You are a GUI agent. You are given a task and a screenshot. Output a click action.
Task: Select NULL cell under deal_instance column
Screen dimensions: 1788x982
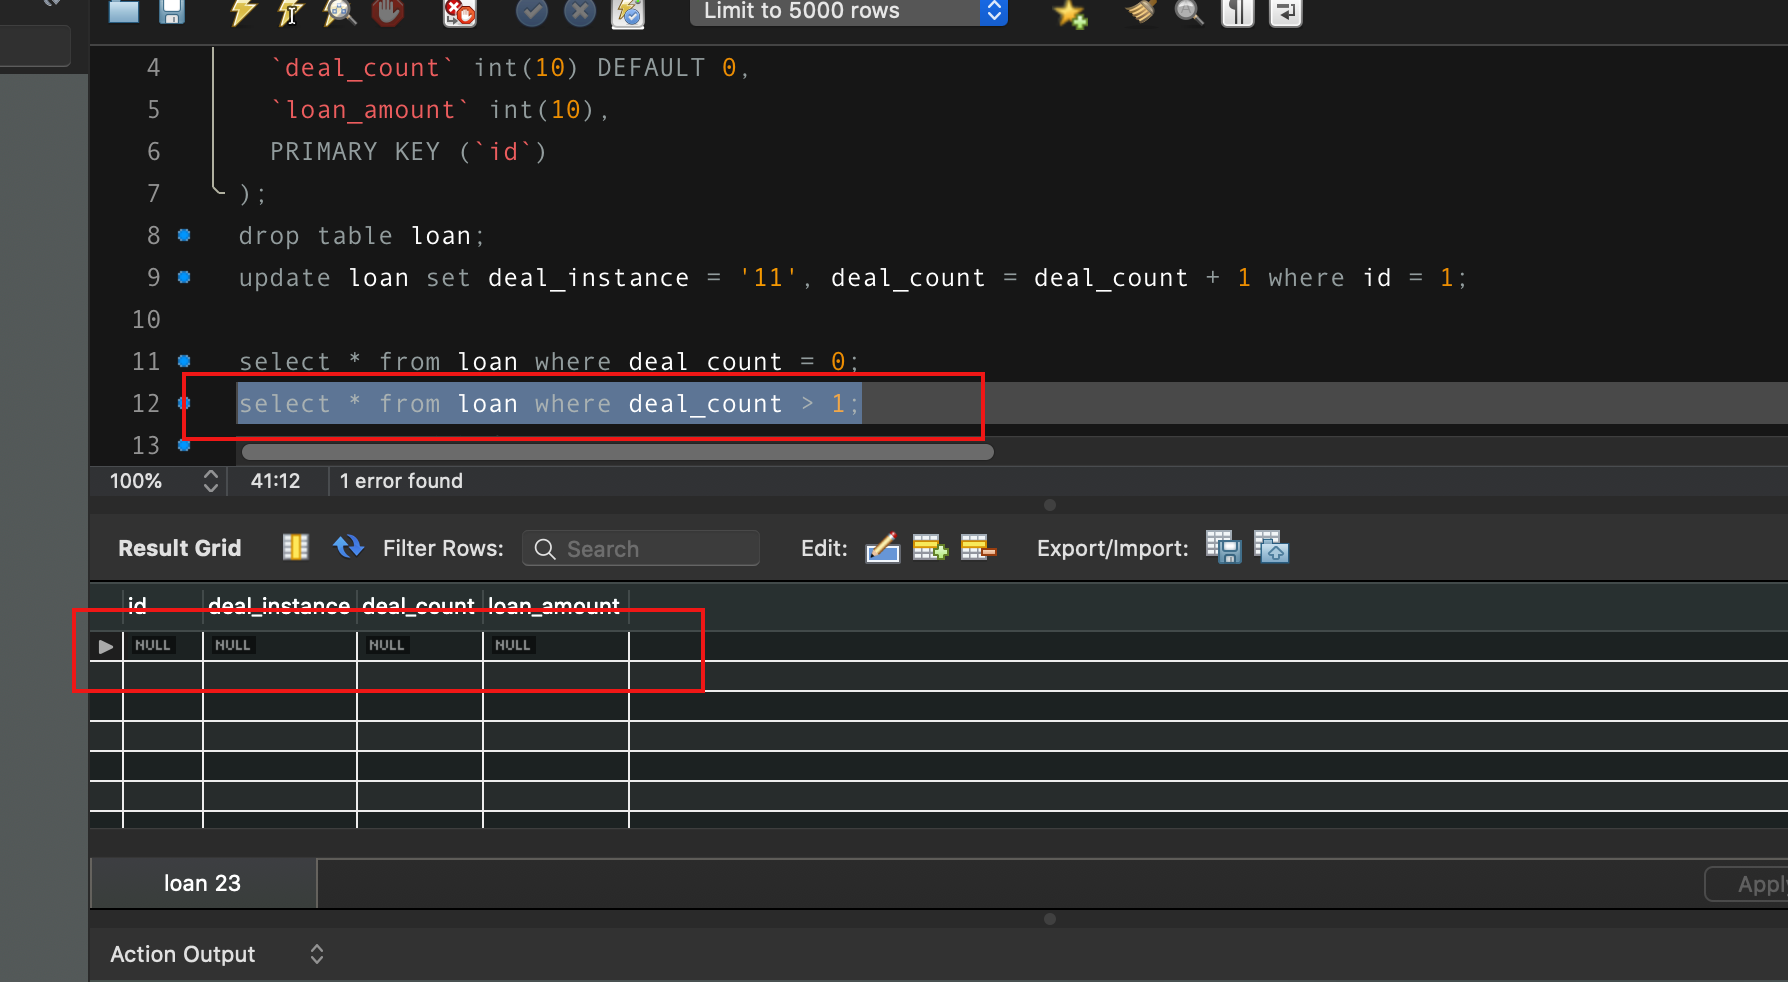click(279, 646)
